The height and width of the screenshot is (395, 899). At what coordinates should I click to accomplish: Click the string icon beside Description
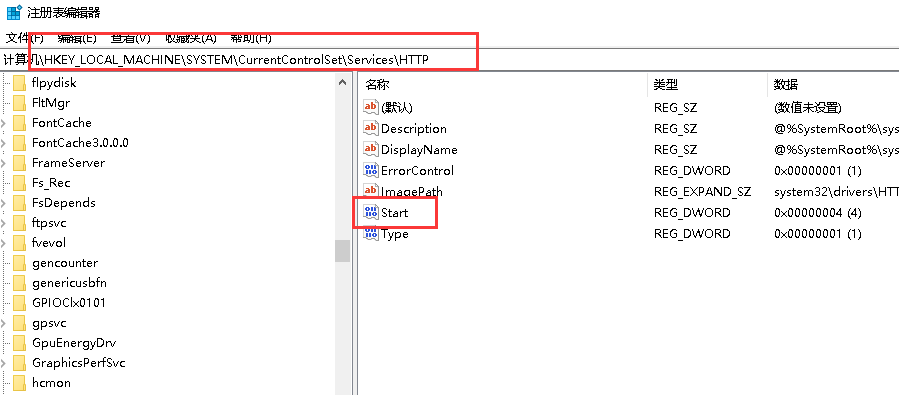pyautogui.click(x=371, y=128)
